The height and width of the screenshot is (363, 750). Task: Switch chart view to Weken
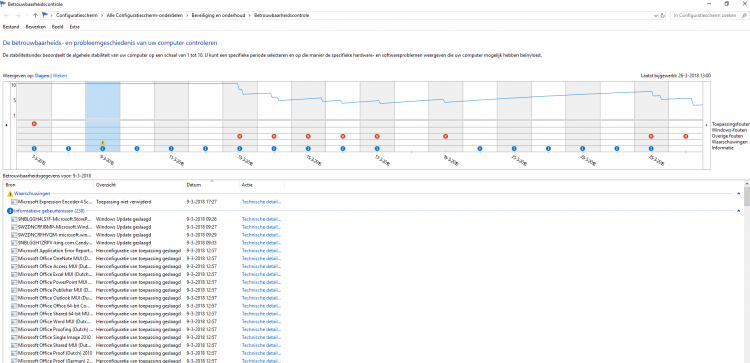[60, 76]
